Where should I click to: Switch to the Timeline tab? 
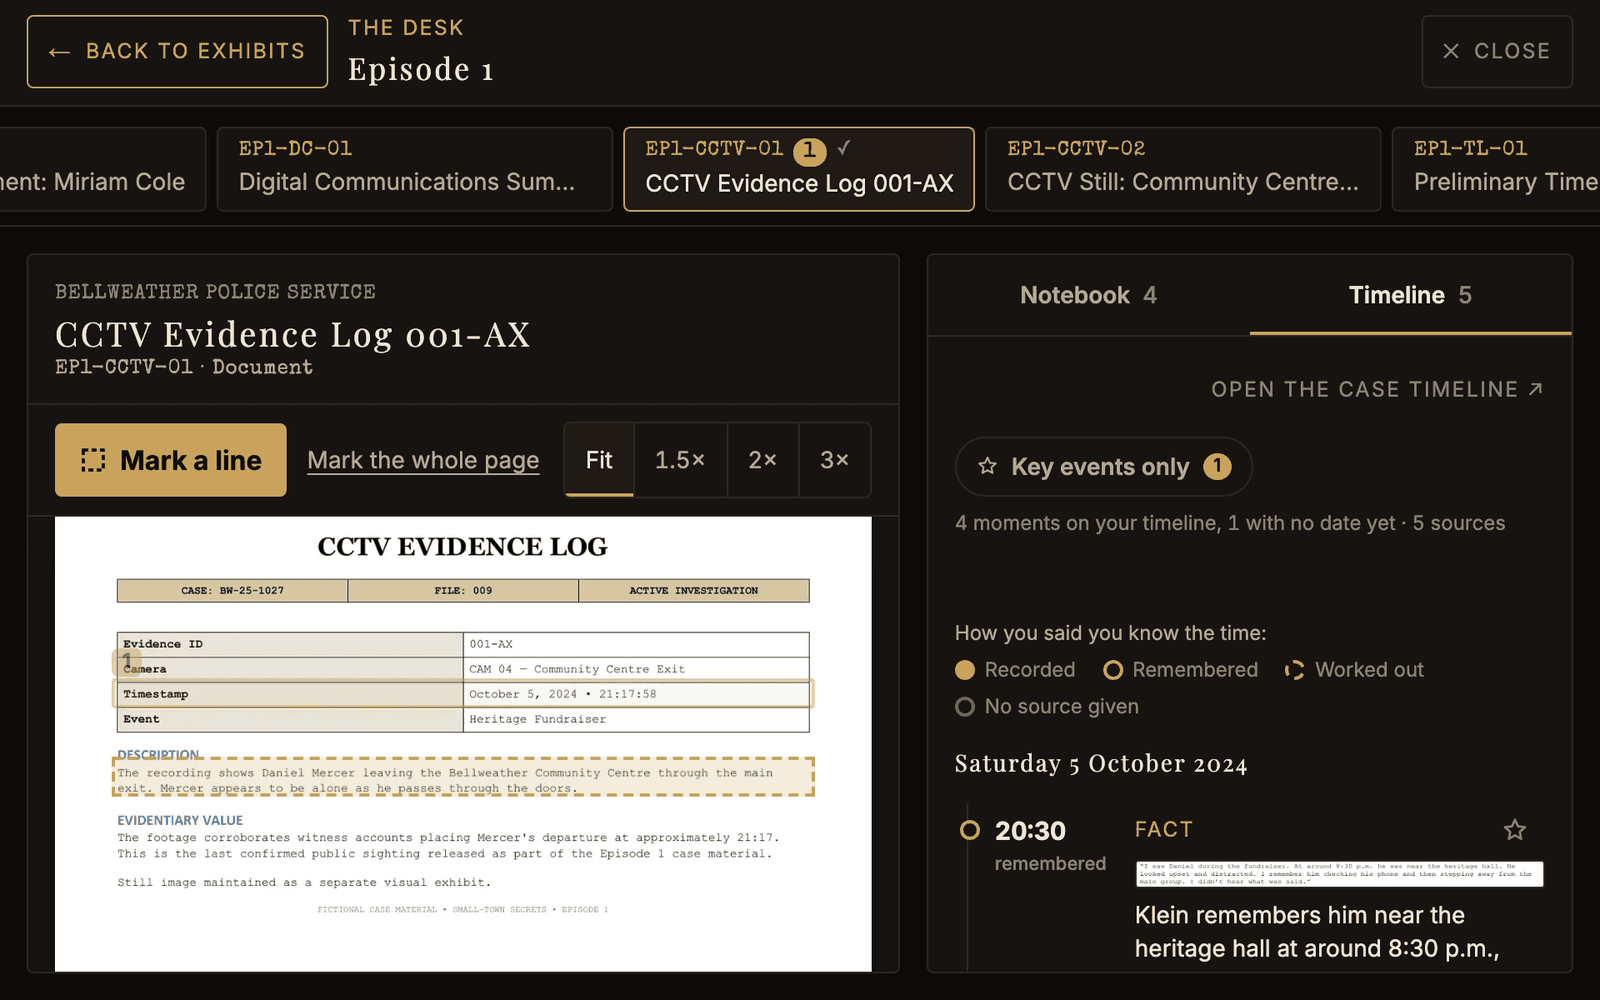[x=1410, y=295]
